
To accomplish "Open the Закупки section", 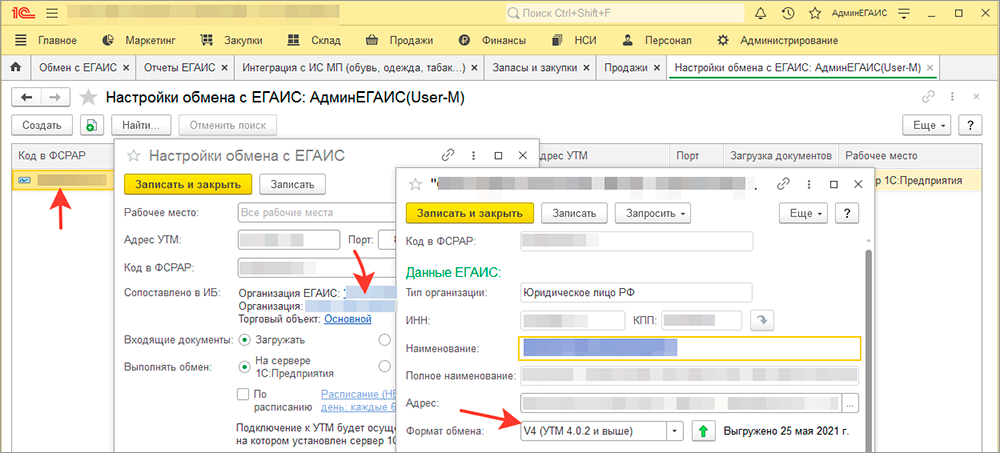I will (x=232, y=40).
